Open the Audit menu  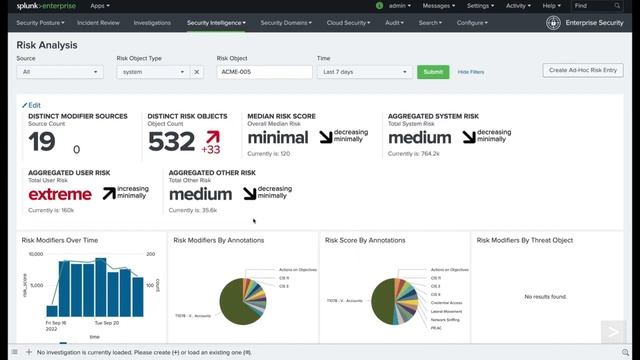coord(394,23)
